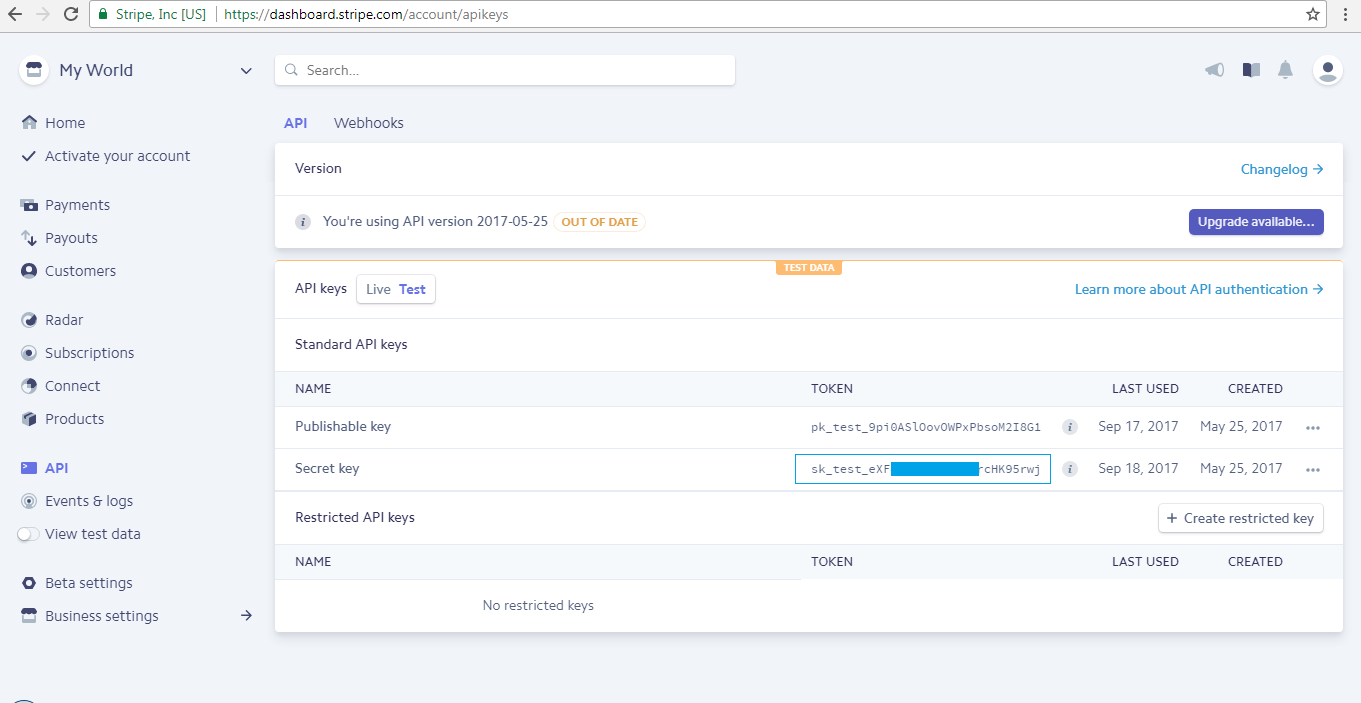Click the Home house icon
This screenshot has height=703, width=1361.
tap(29, 122)
